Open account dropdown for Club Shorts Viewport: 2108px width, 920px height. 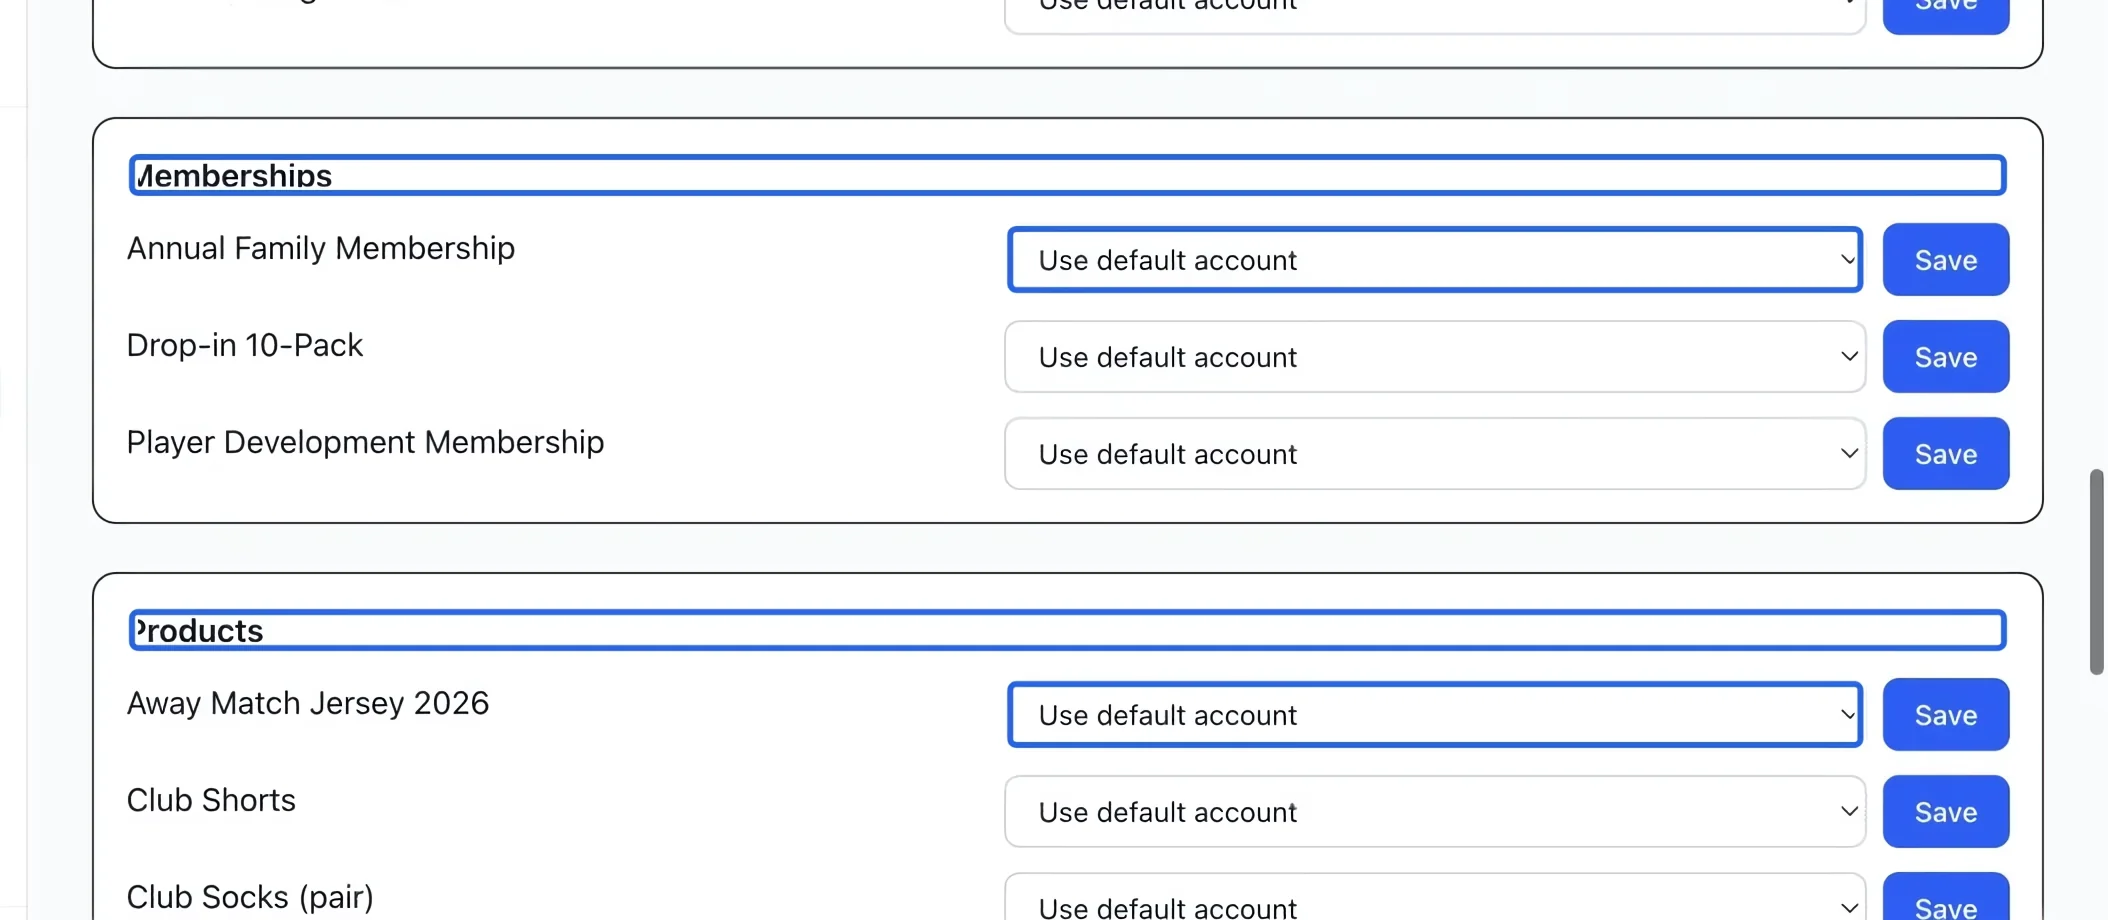pyautogui.click(x=1434, y=812)
